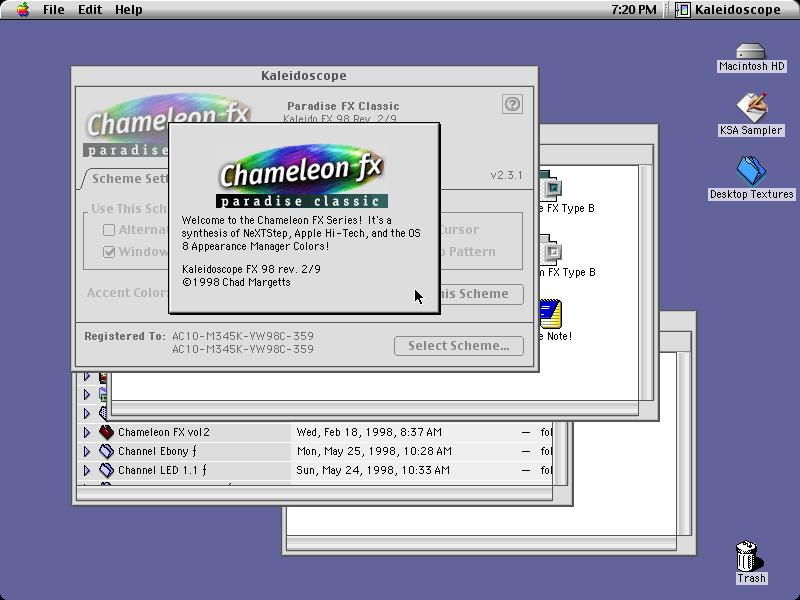Click the question mark help button in Kaleidoscope

pos(512,104)
